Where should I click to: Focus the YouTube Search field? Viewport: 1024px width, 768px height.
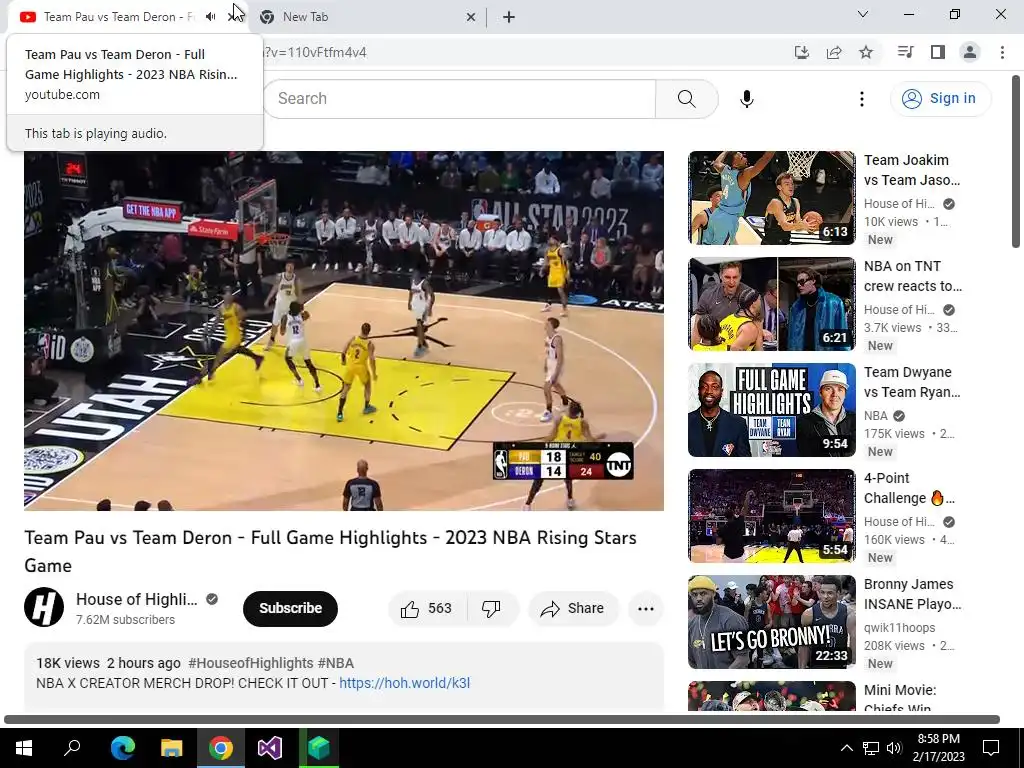coord(460,99)
